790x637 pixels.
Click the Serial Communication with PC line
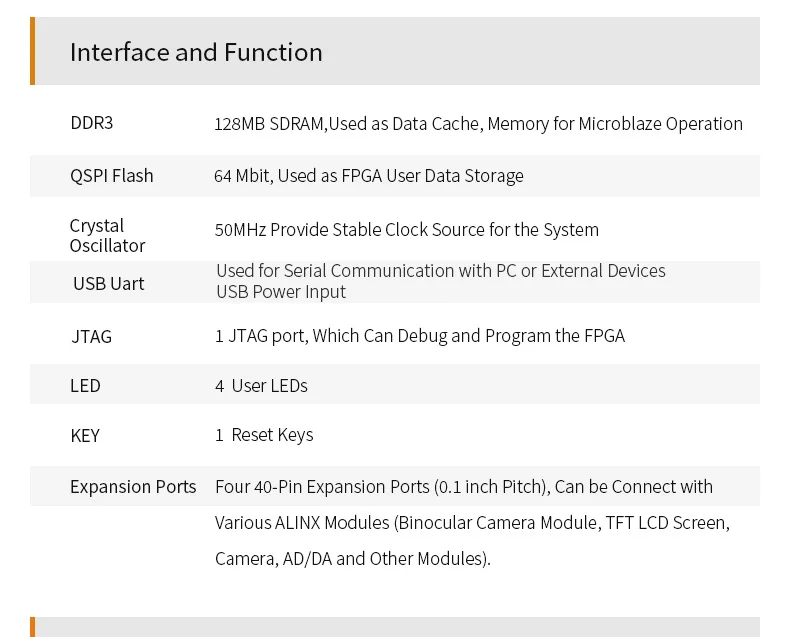[440, 271]
